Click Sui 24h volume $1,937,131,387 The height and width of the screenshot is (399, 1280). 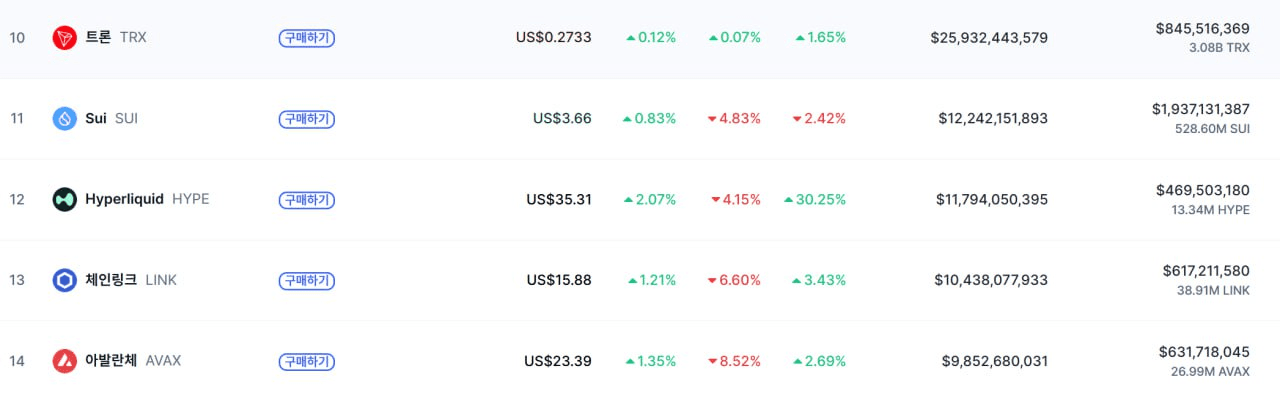coord(1200,109)
